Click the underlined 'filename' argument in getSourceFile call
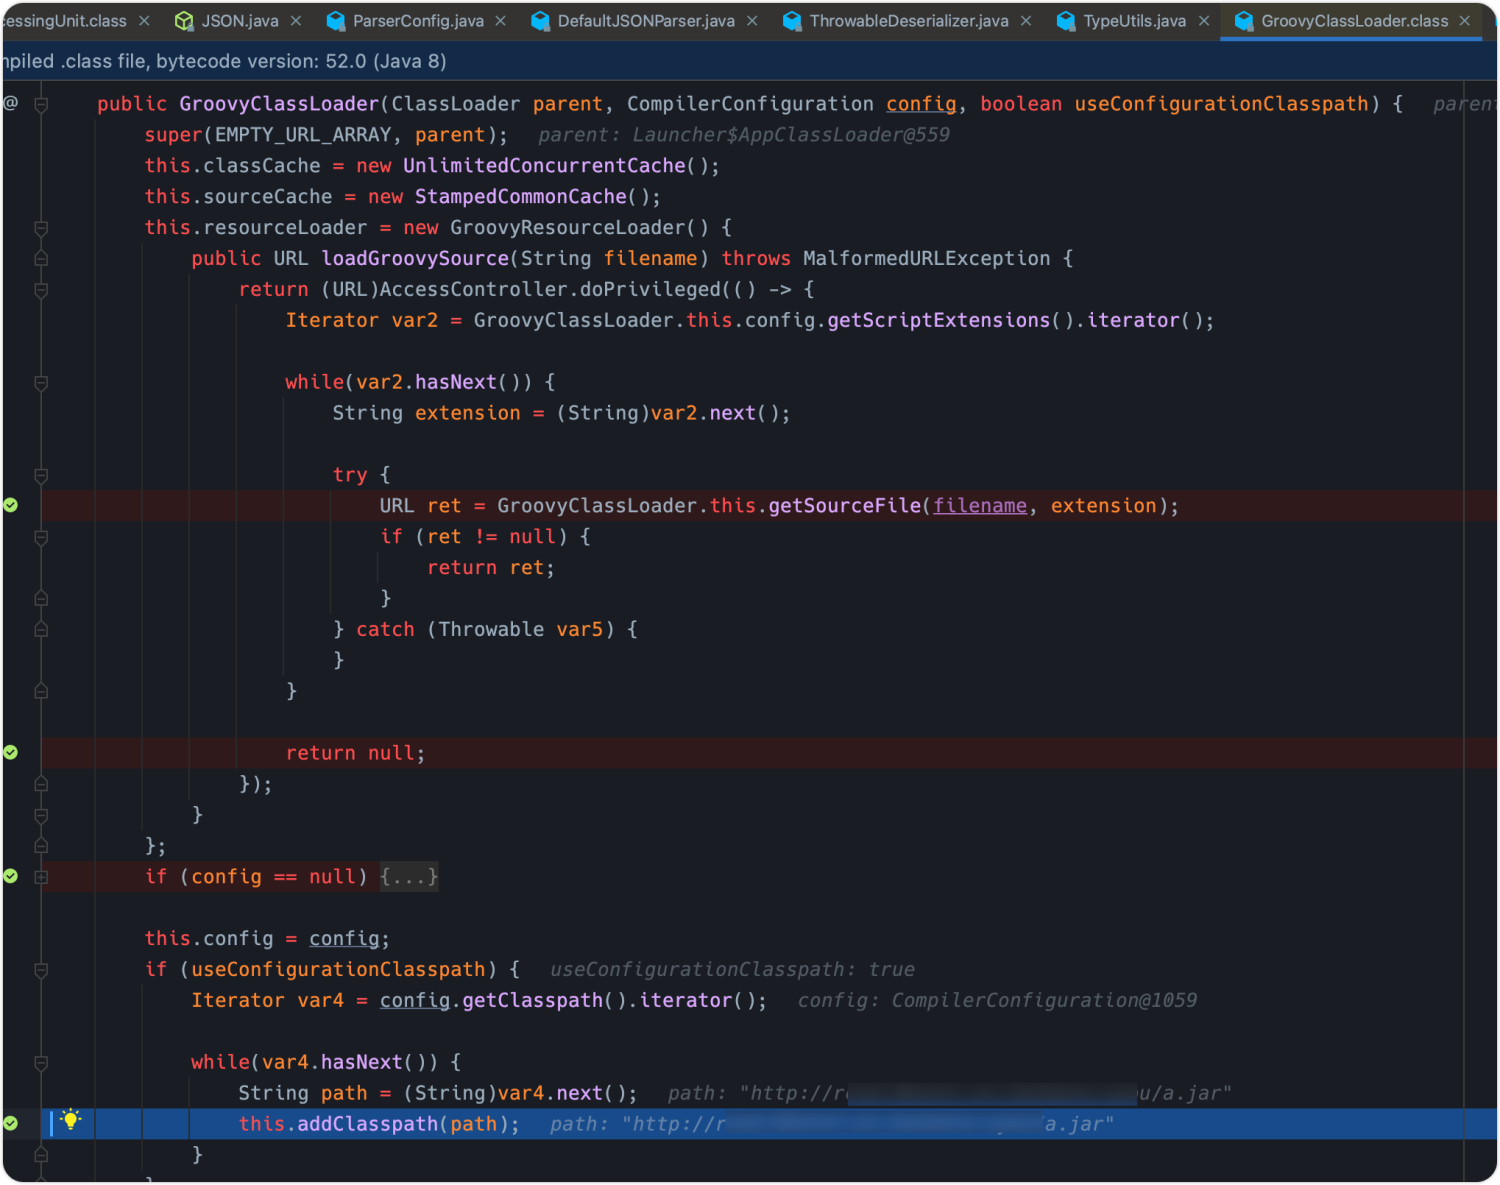The image size is (1500, 1185). [980, 506]
